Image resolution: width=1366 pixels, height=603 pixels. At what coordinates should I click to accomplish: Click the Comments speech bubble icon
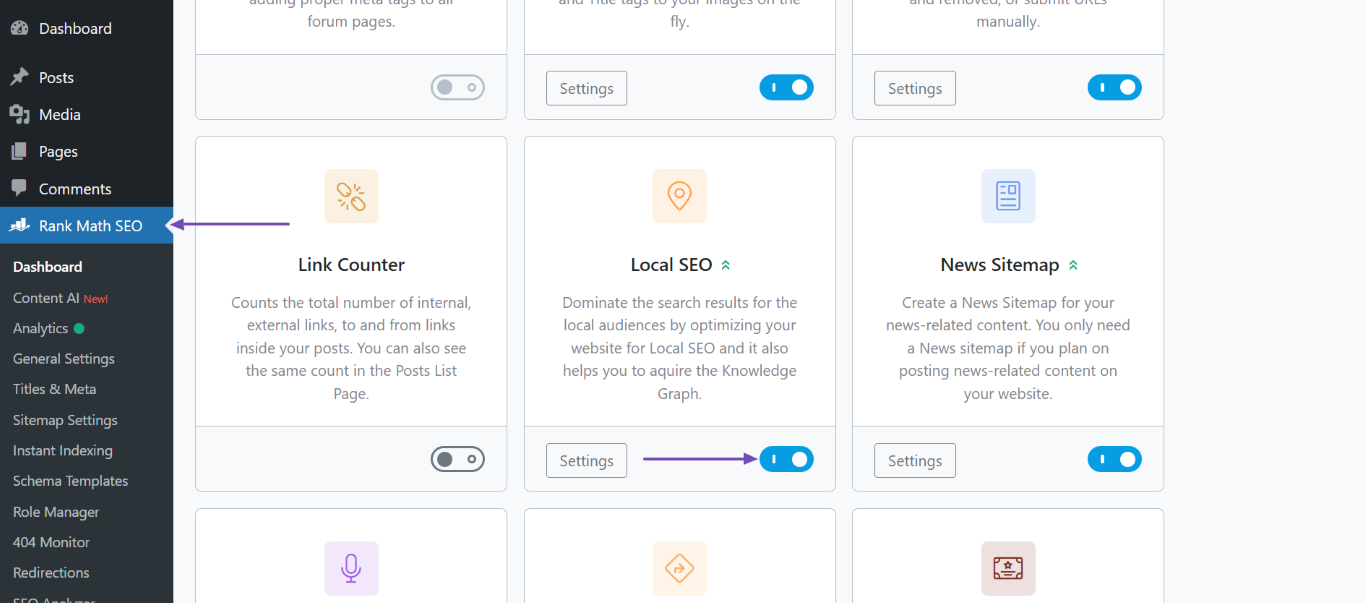point(20,188)
